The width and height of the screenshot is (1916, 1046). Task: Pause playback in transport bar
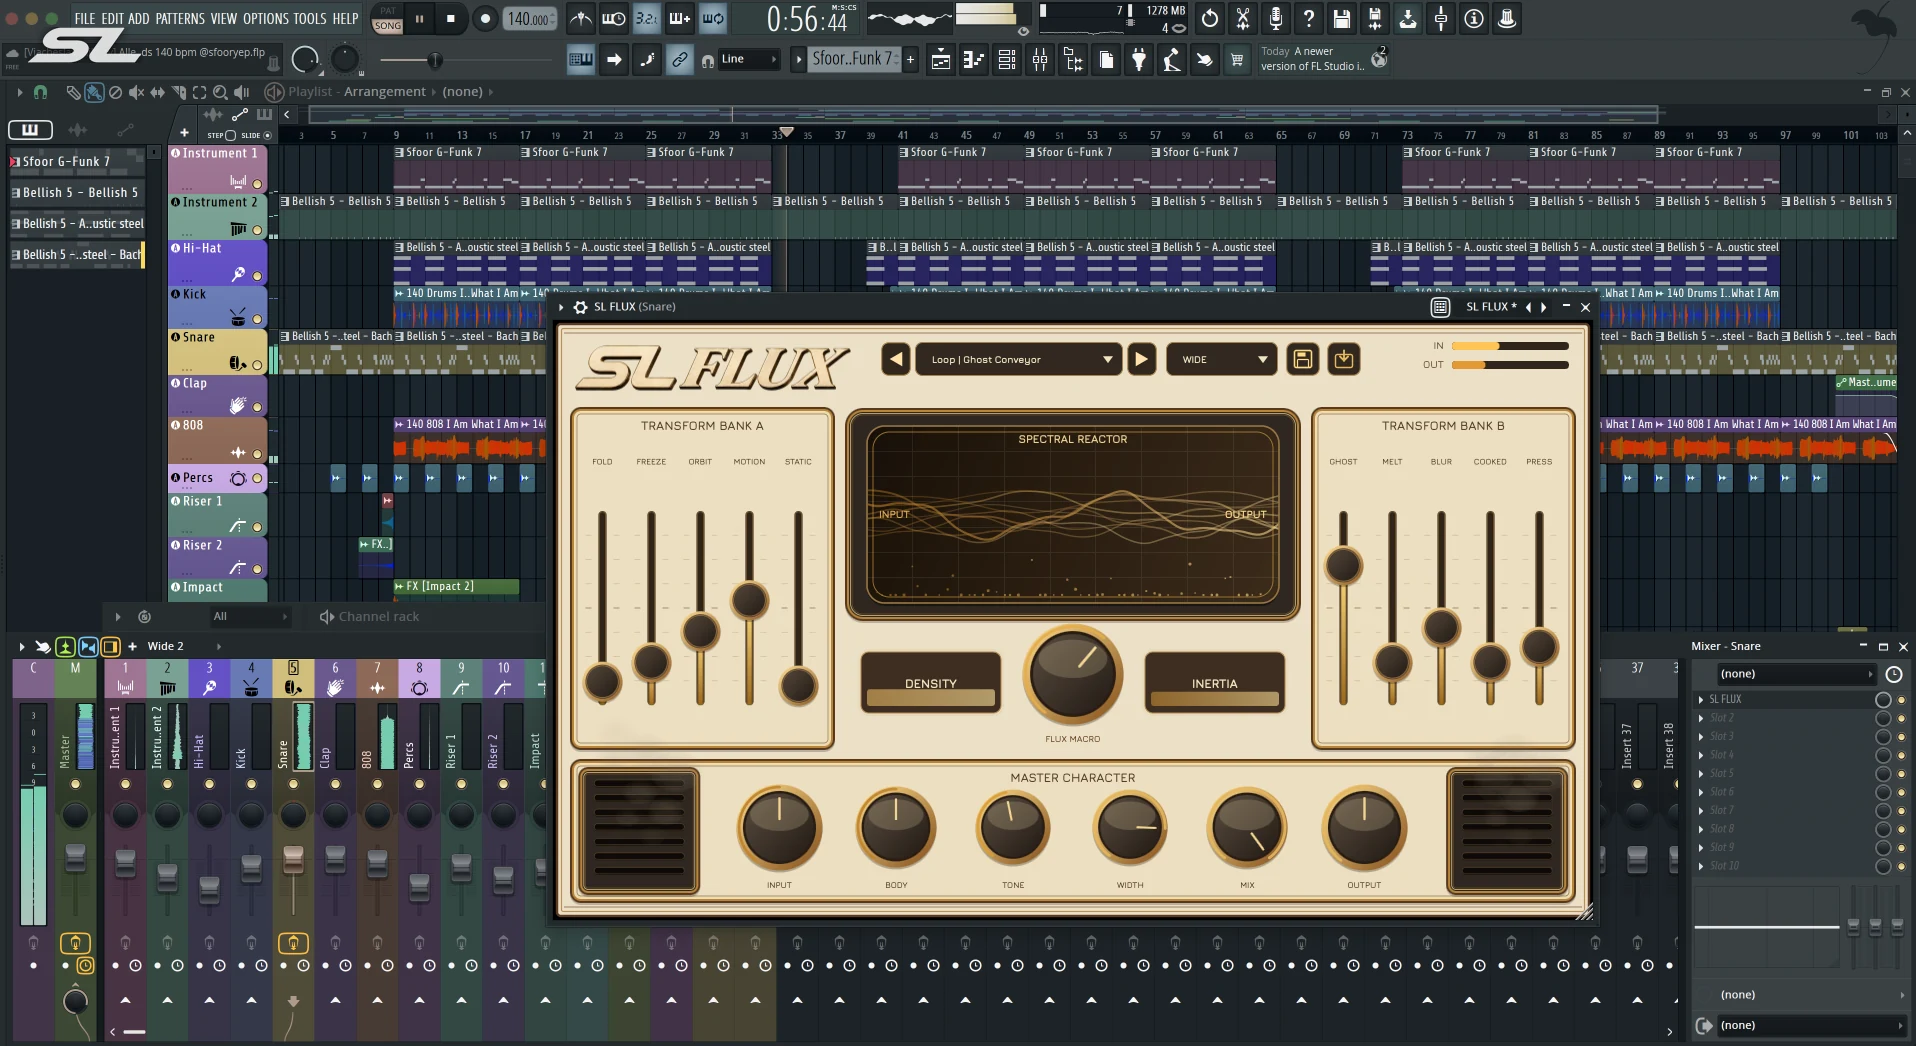[x=419, y=18]
